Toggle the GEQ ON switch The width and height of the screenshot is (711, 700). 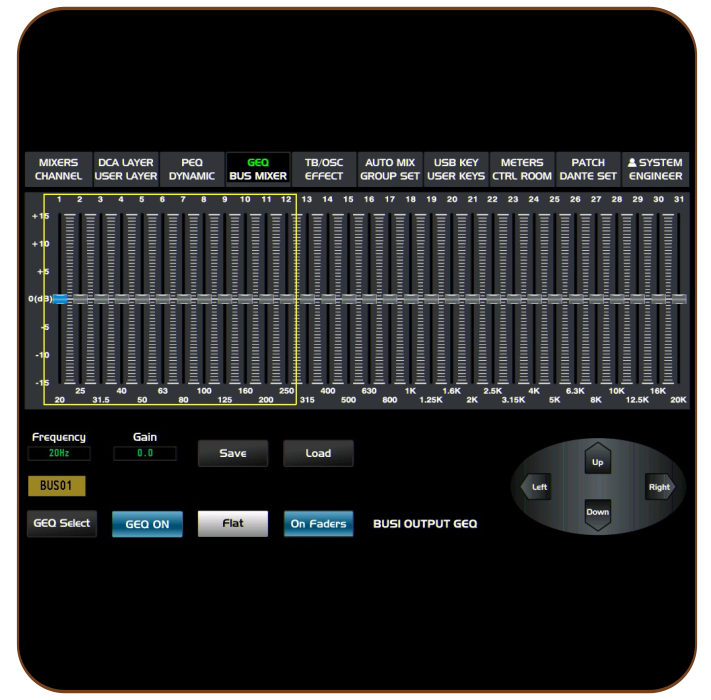coord(147,524)
